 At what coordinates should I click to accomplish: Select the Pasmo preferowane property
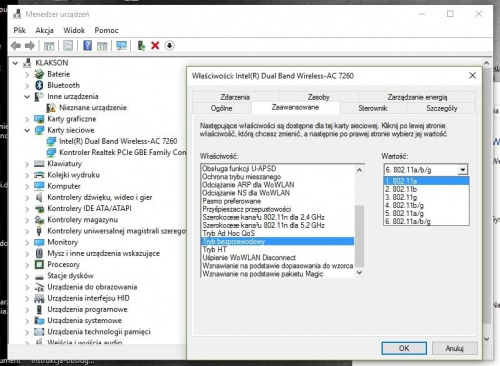tap(277, 201)
